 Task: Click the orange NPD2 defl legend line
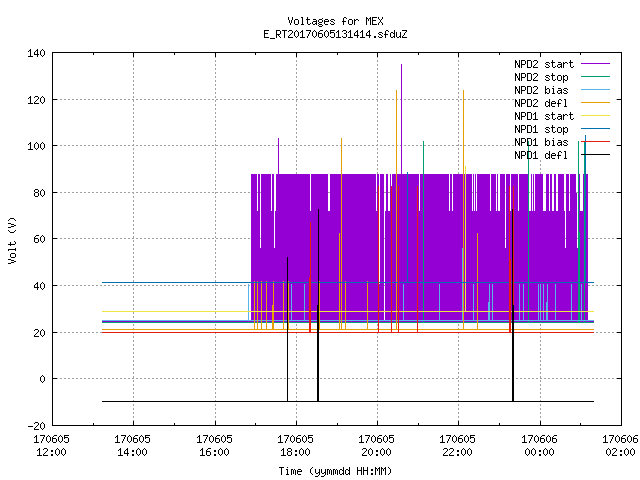[595, 103]
